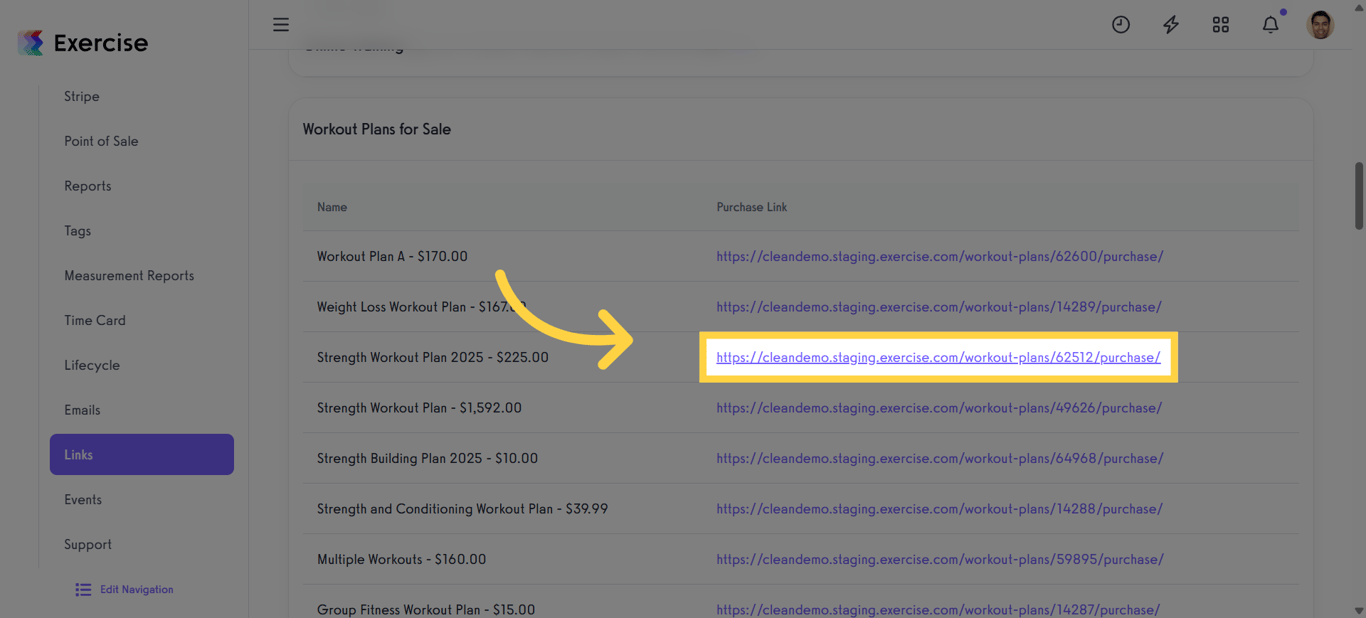The width and height of the screenshot is (1366, 618).
Task: Click 'Group Fitness Workout Plan - $15.00' text
Action: (426, 610)
